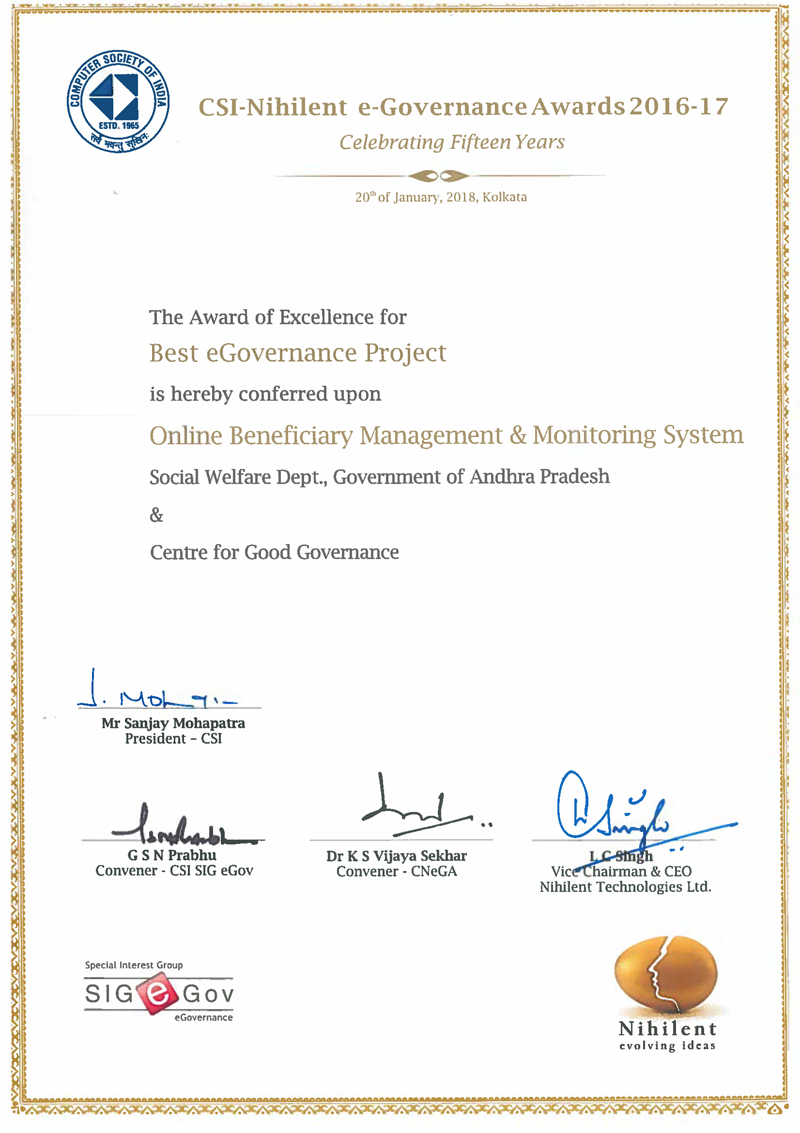The width and height of the screenshot is (800, 1133).
Task: Click the printed name "G S N Prabhu"
Action: tap(172, 856)
